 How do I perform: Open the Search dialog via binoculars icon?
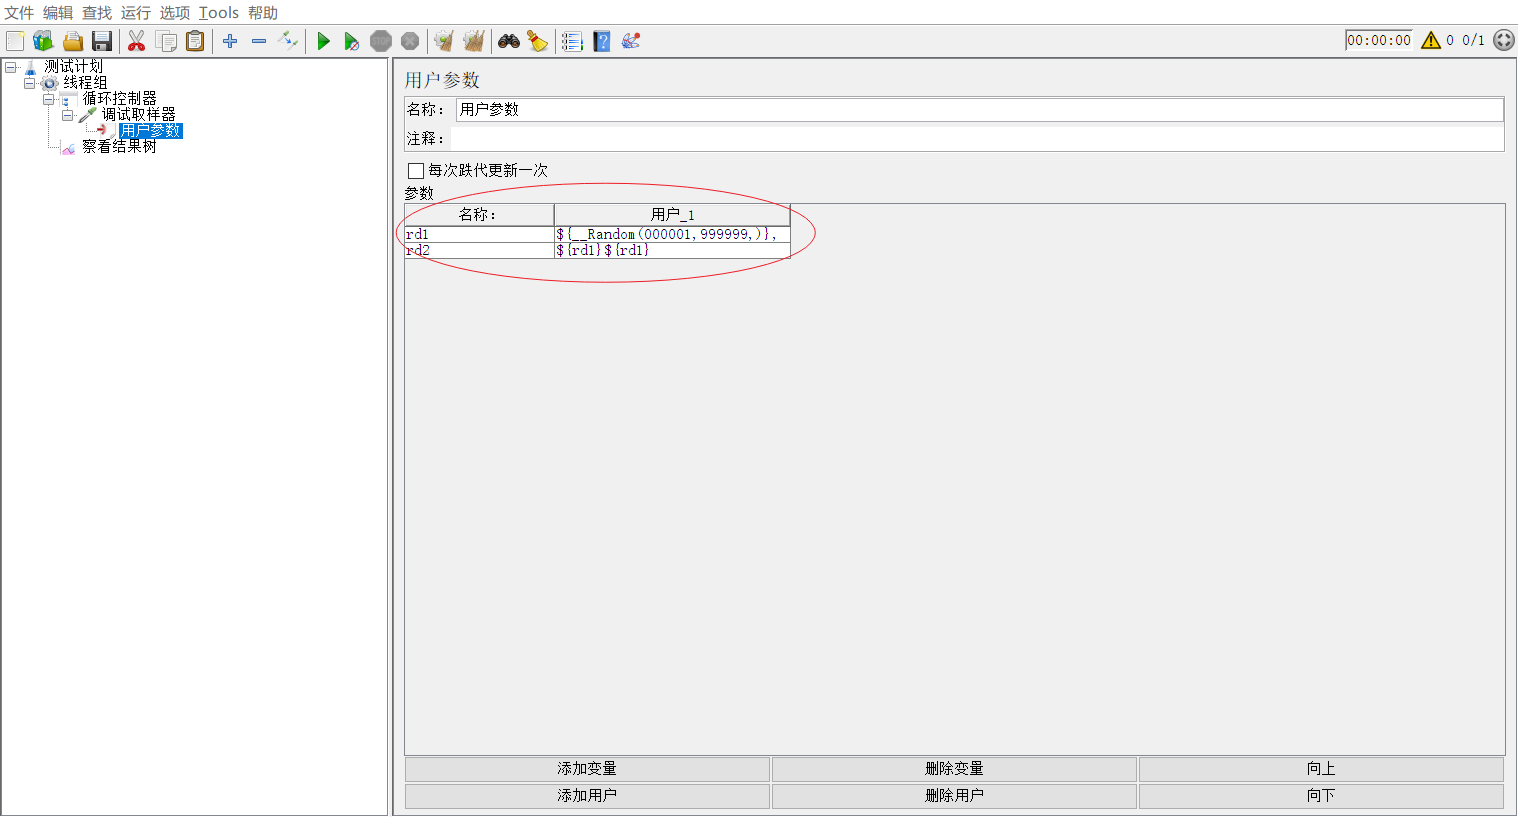[x=509, y=41]
